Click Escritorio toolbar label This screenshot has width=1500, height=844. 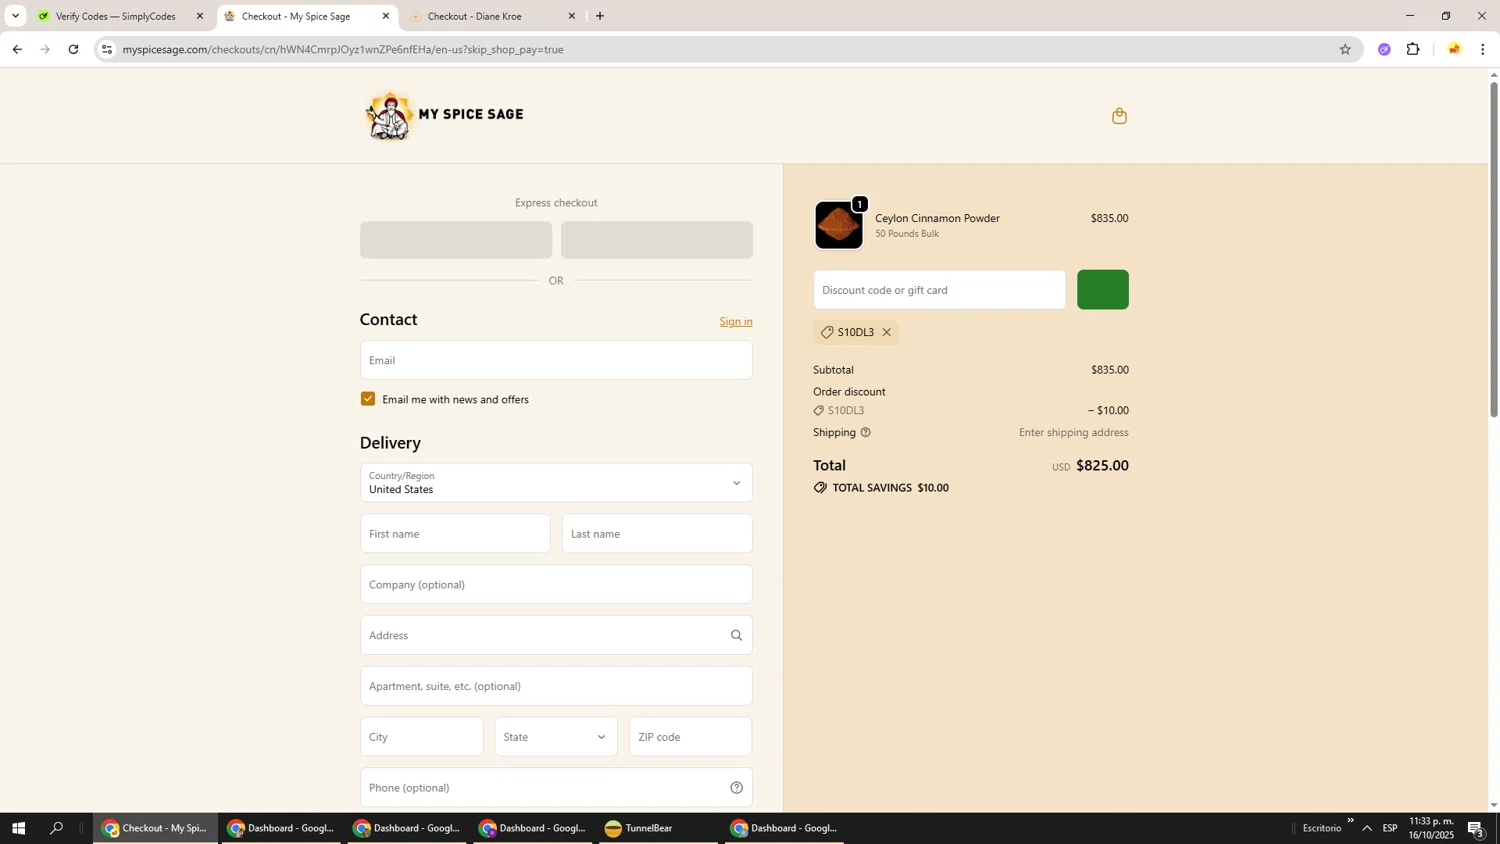1322,828
